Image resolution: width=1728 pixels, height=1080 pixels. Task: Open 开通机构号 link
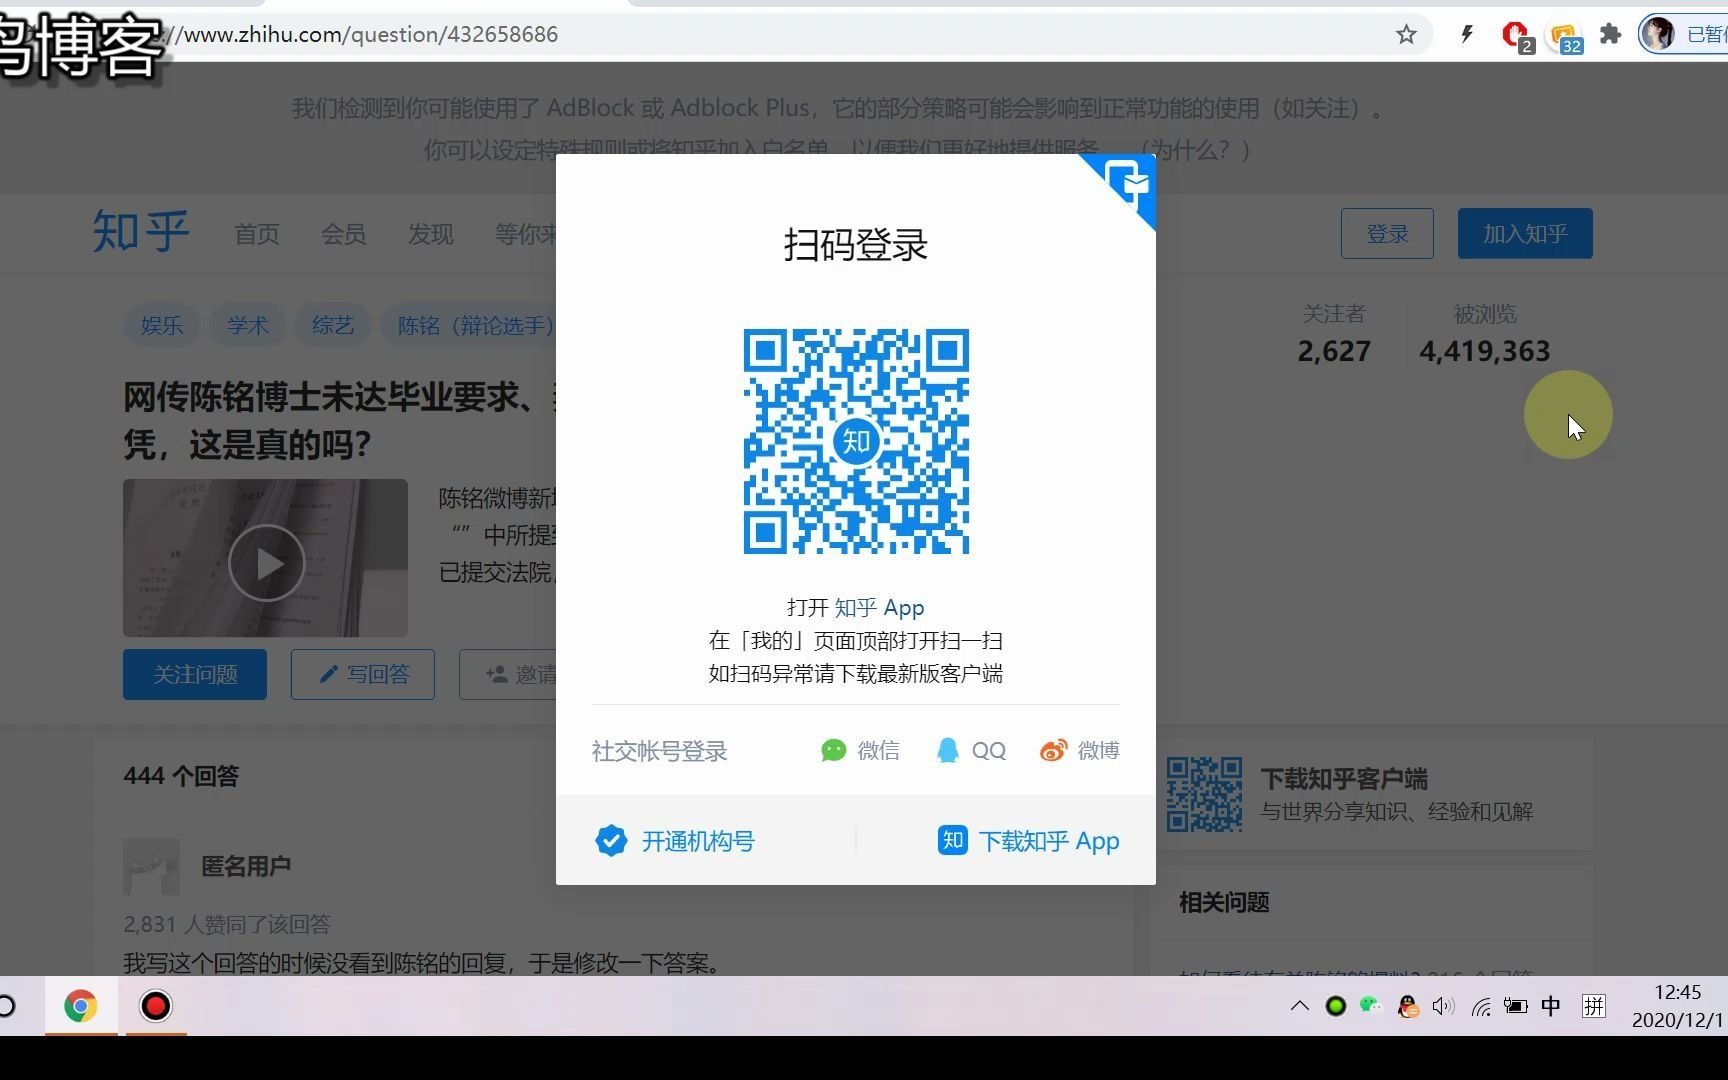pos(675,841)
